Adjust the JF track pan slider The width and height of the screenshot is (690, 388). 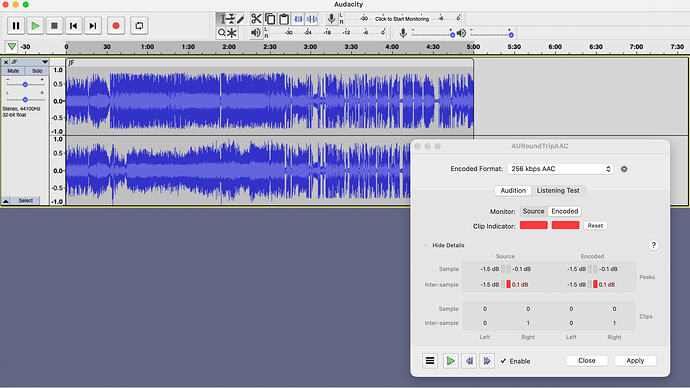pos(25,99)
